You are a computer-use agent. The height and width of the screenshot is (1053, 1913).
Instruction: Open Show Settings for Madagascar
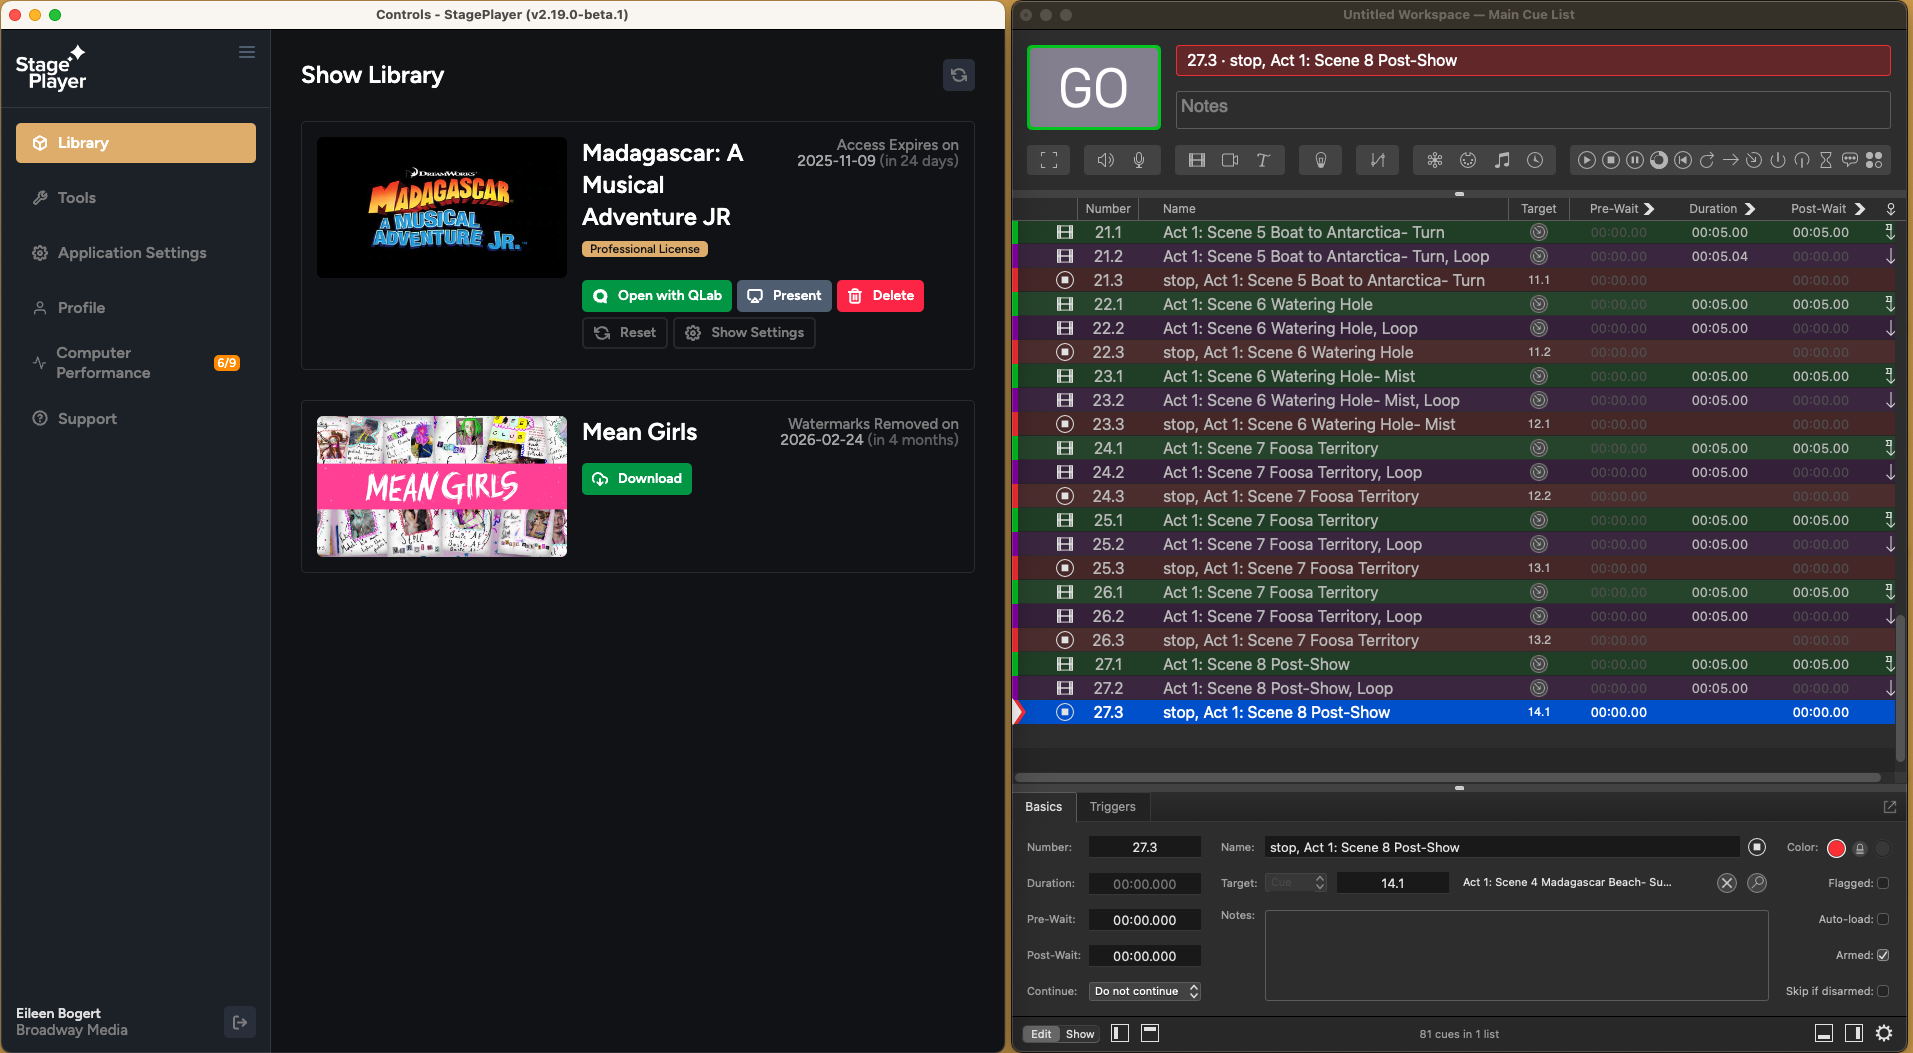point(744,333)
